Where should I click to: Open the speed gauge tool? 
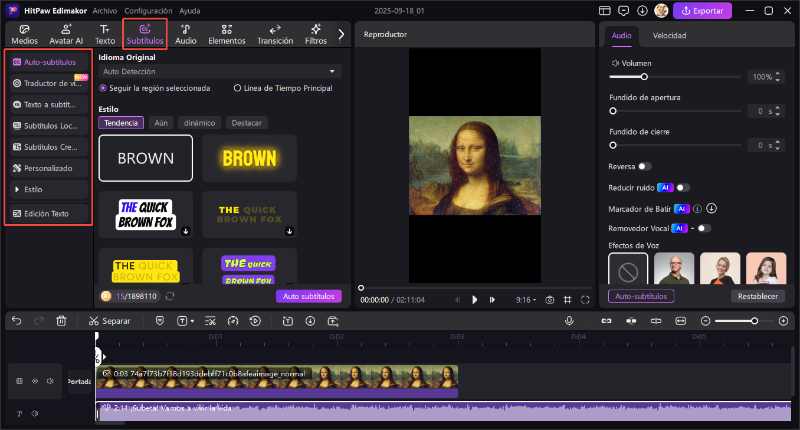pyautogui.click(x=233, y=321)
